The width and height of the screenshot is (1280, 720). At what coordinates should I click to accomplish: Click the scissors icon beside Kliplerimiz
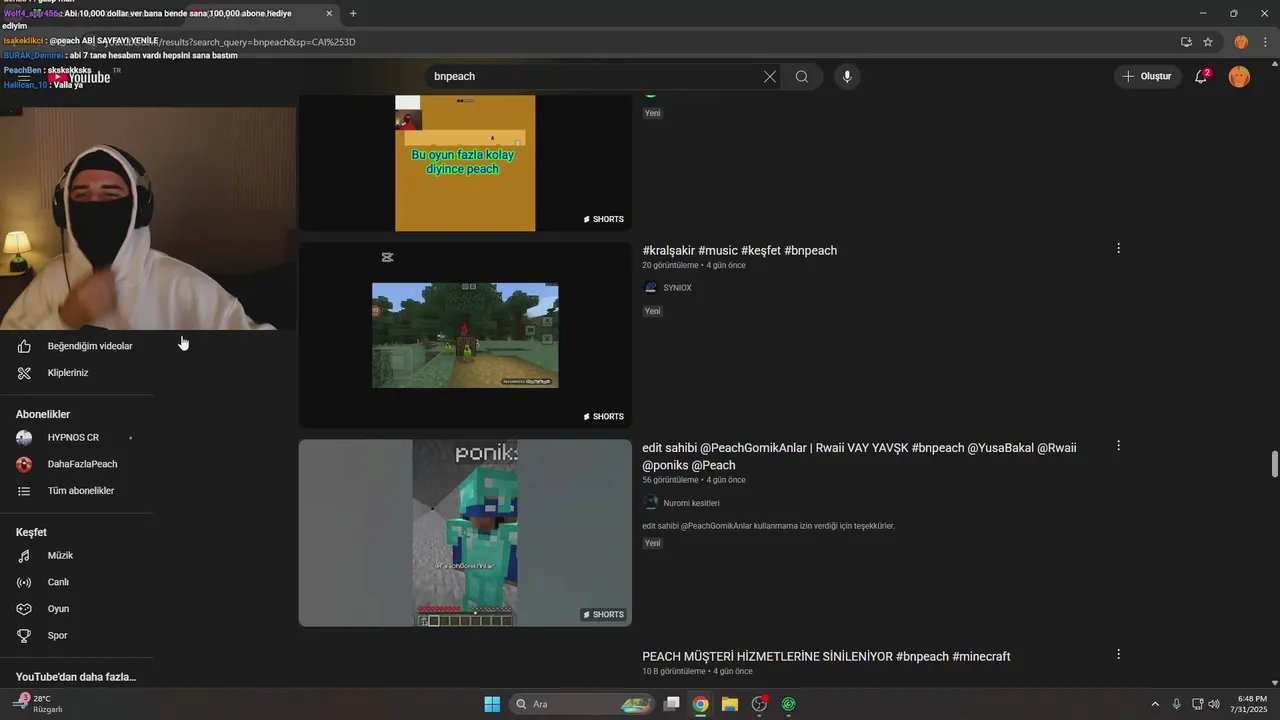coord(25,373)
